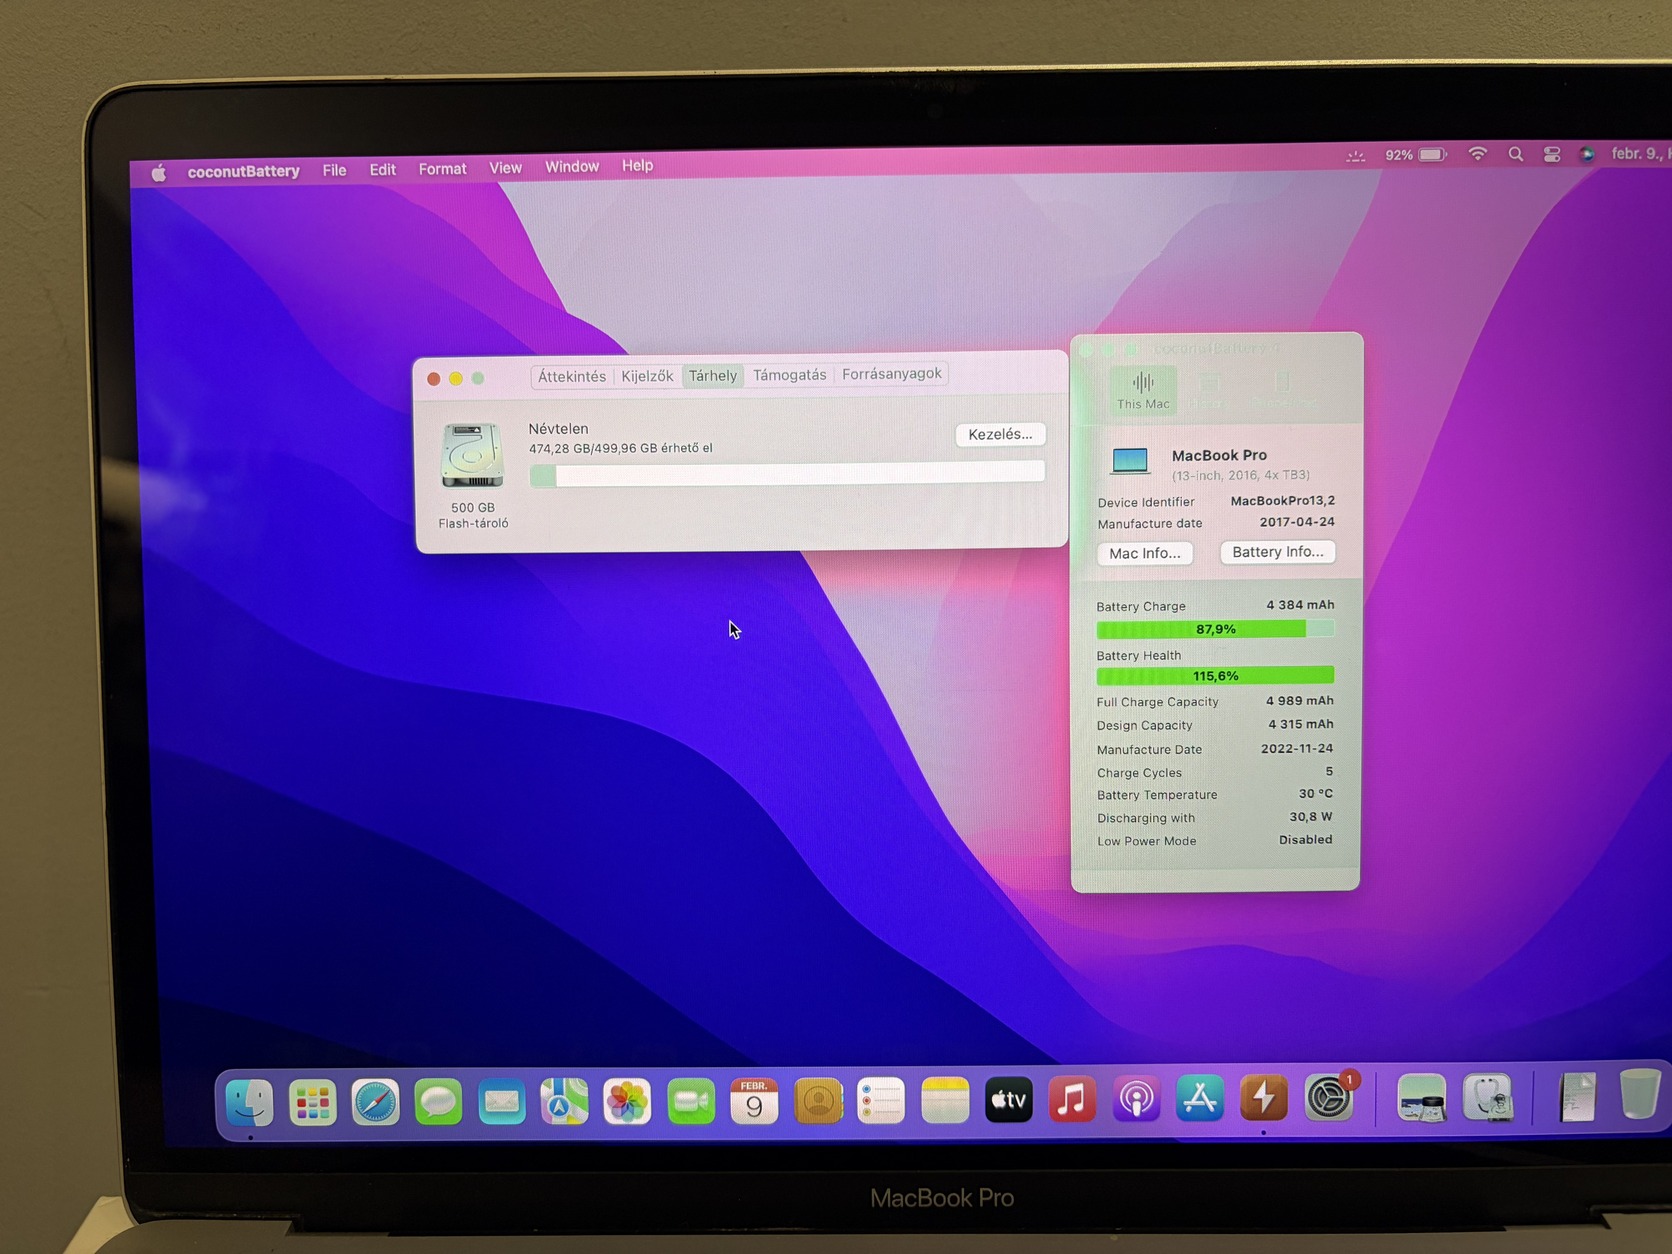The height and width of the screenshot is (1254, 1672).
Task: Open the View menu
Action: tap(506, 168)
